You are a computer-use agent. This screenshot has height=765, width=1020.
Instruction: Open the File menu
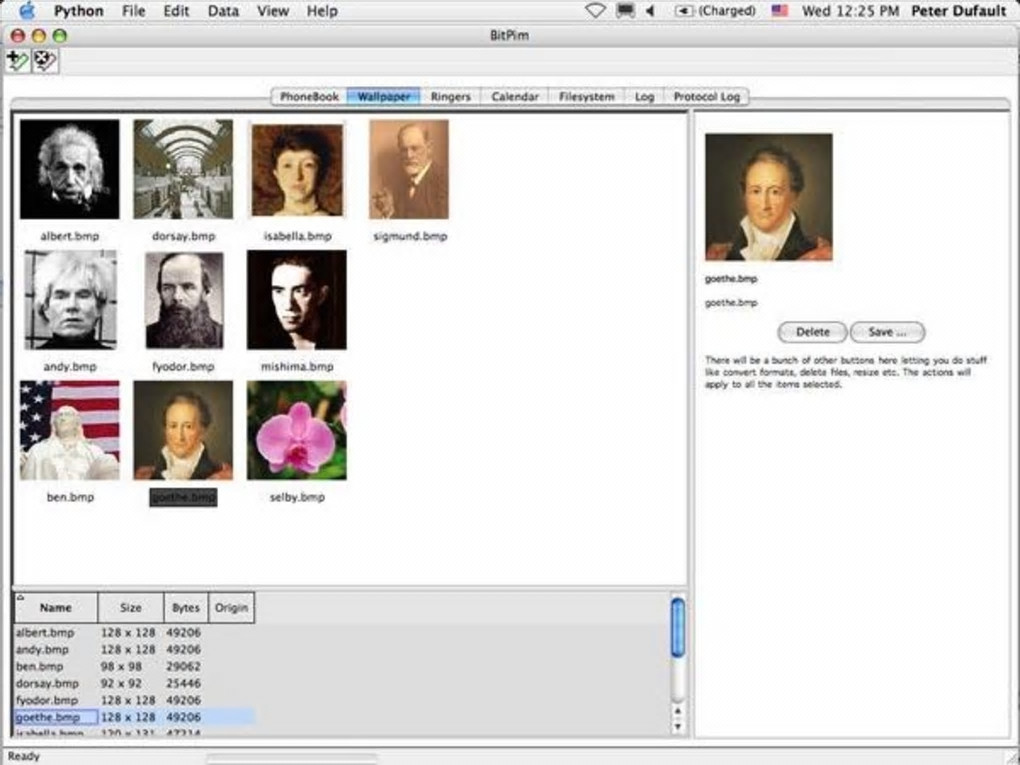click(x=133, y=10)
